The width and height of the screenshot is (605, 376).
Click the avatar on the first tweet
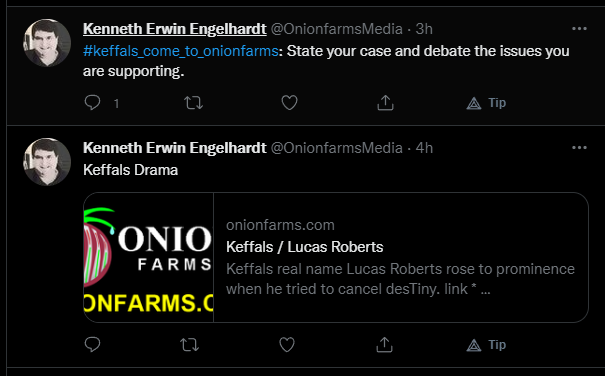coord(47,43)
